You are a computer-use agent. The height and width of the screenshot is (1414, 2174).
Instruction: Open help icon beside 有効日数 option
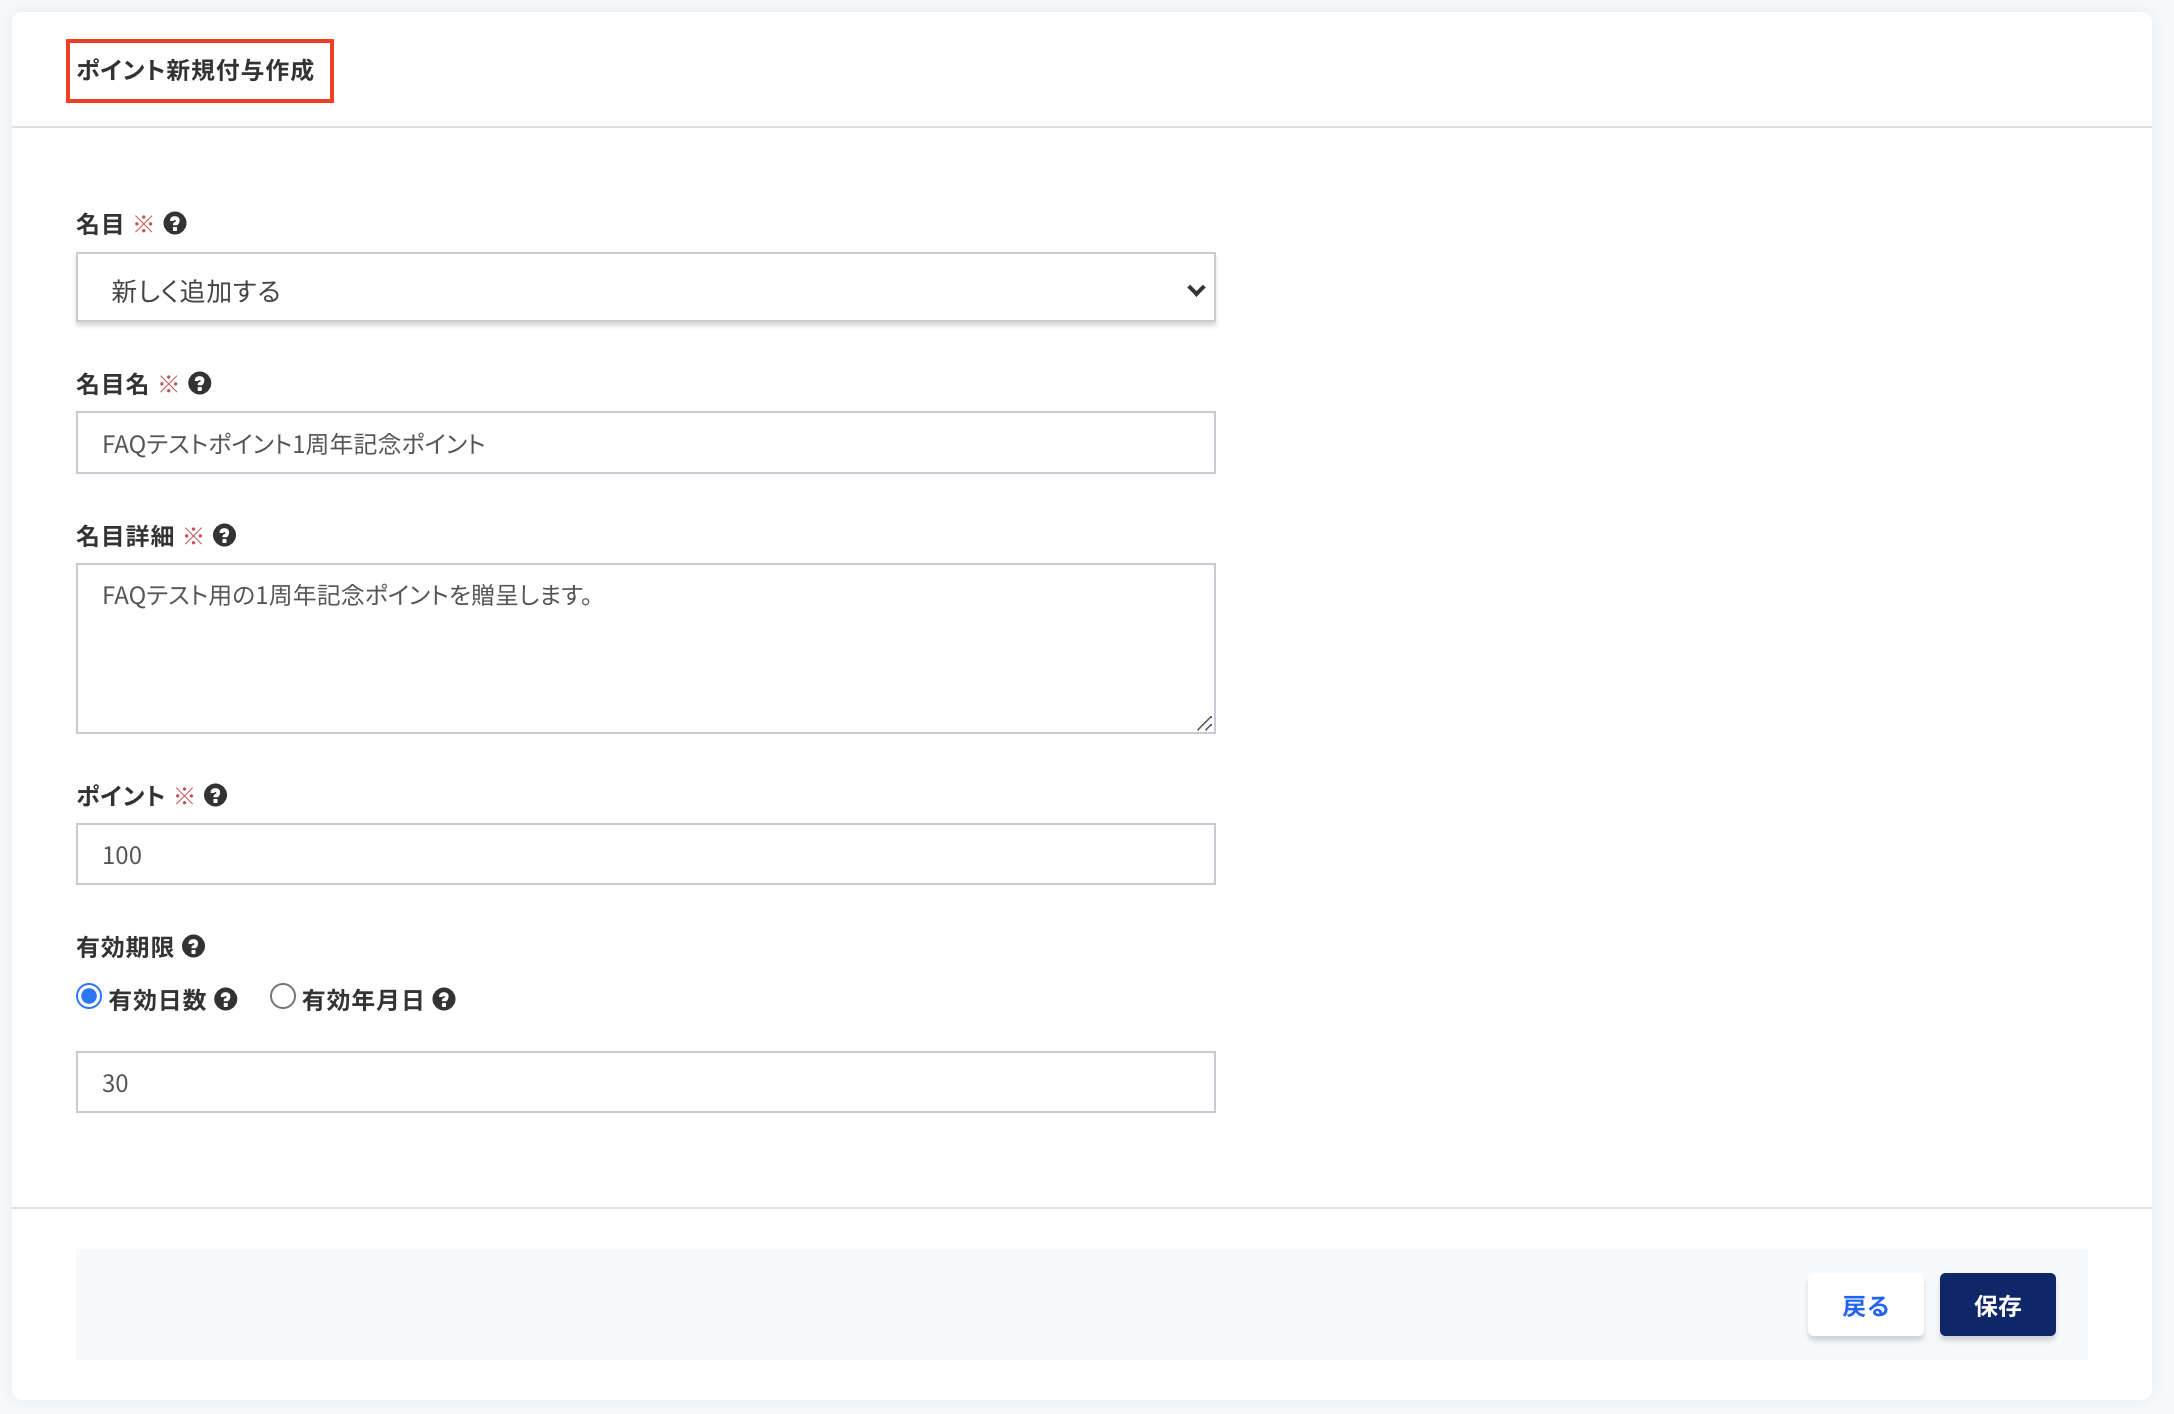pyautogui.click(x=226, y=999)
